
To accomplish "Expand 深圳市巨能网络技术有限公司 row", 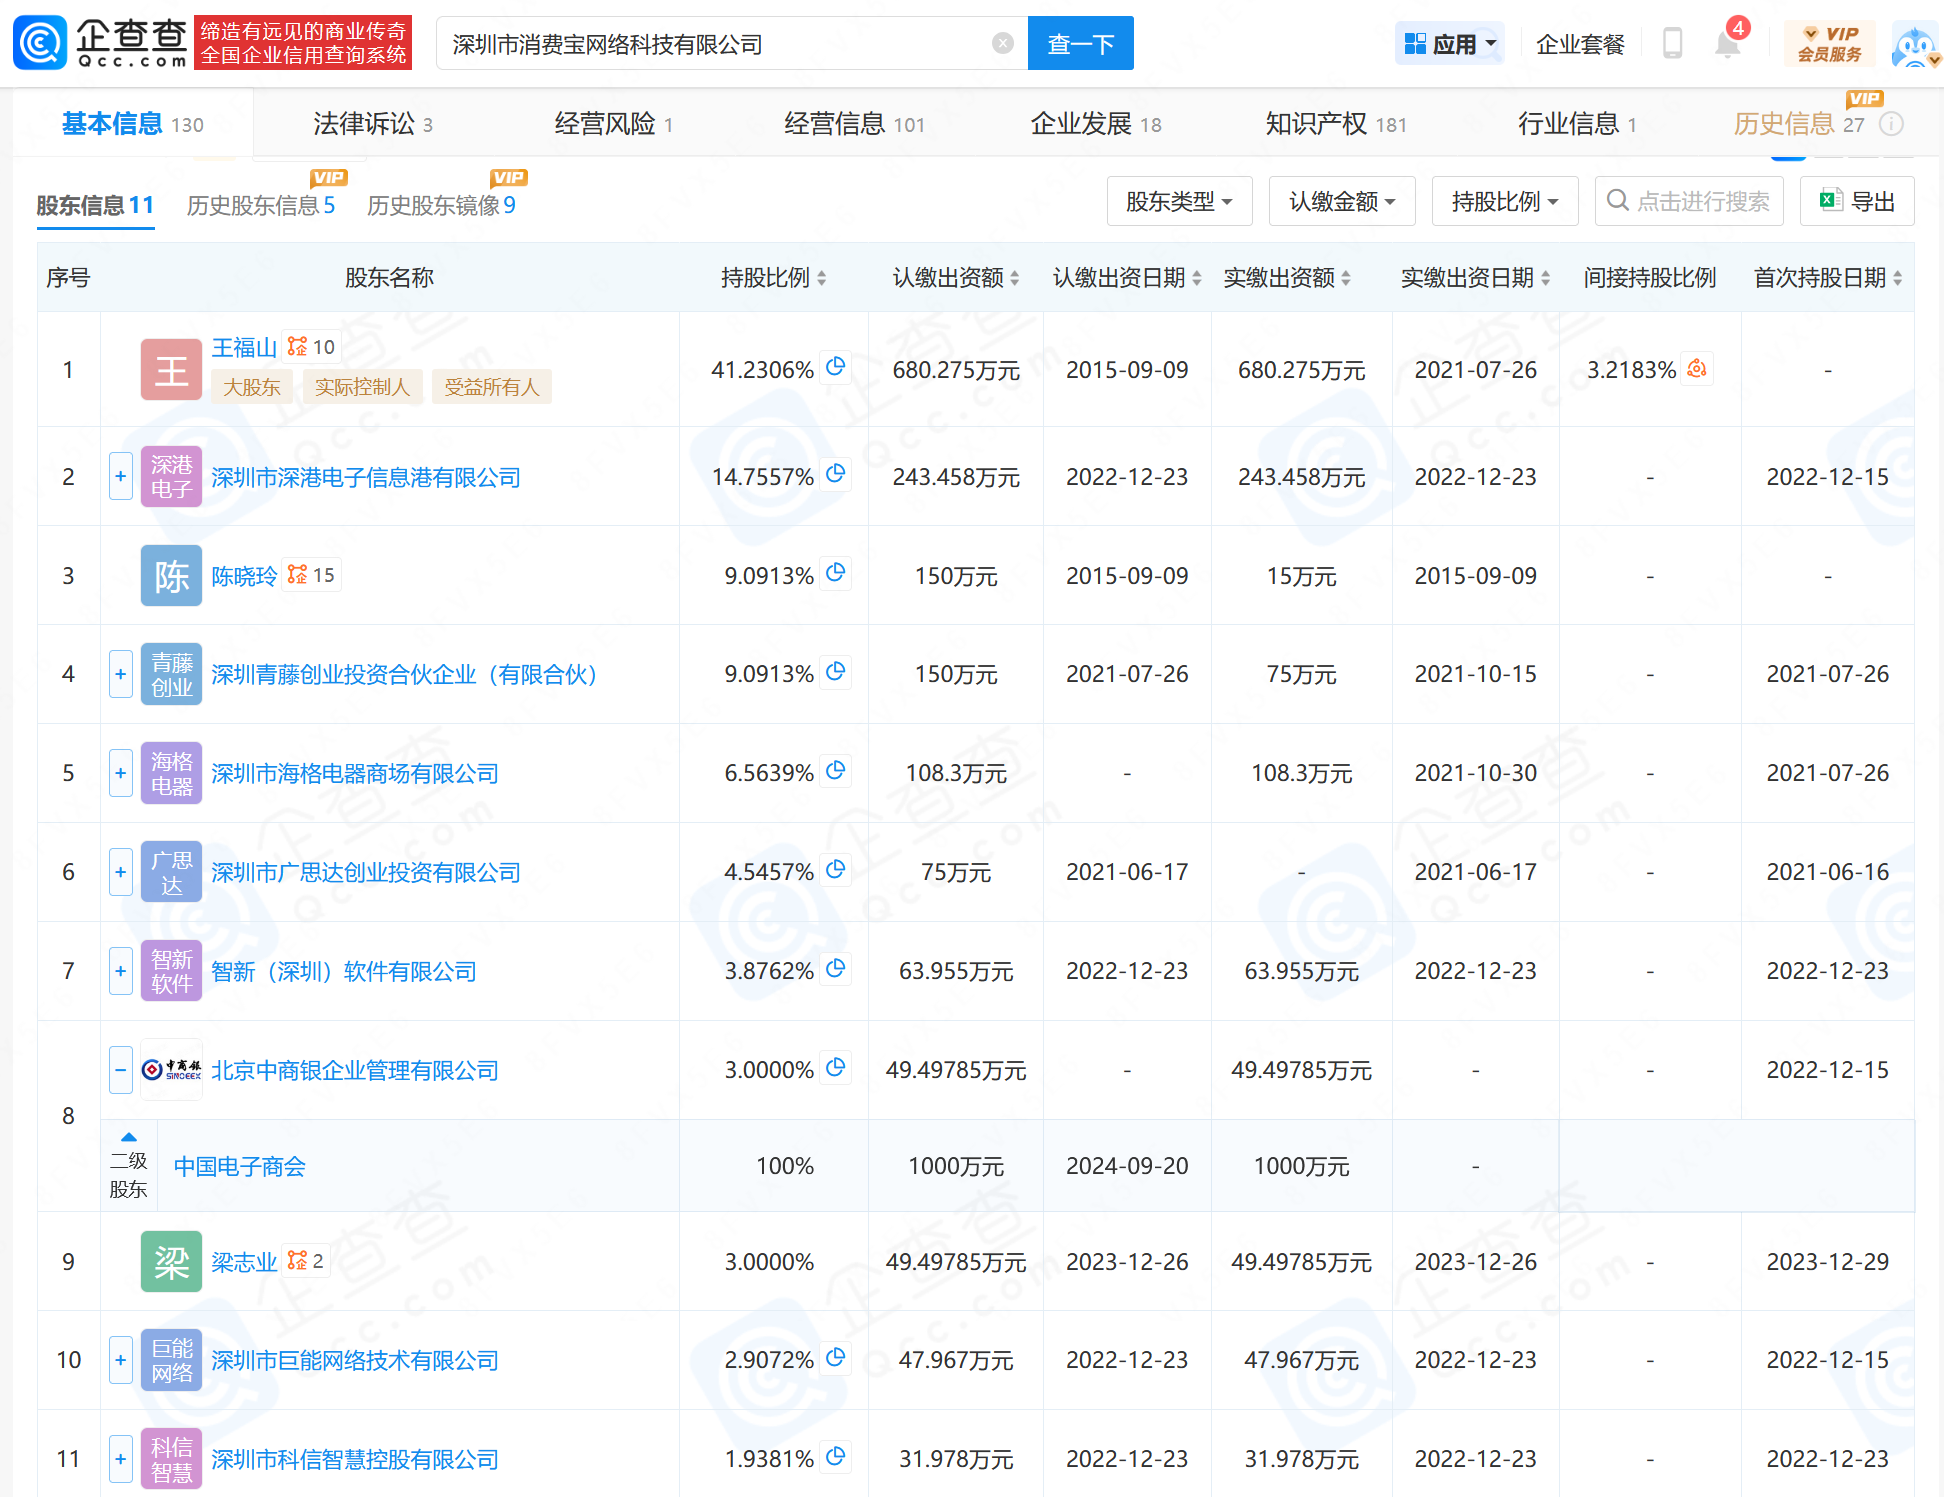I will (121, 1360).
